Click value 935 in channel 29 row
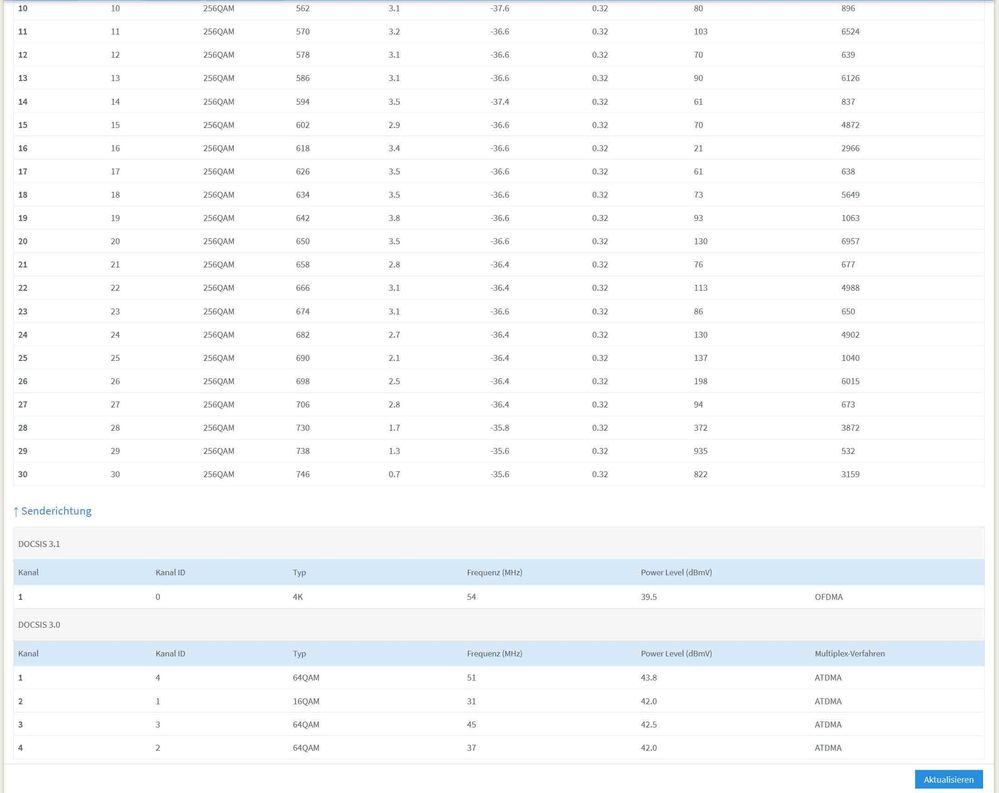 coord(701,451)
